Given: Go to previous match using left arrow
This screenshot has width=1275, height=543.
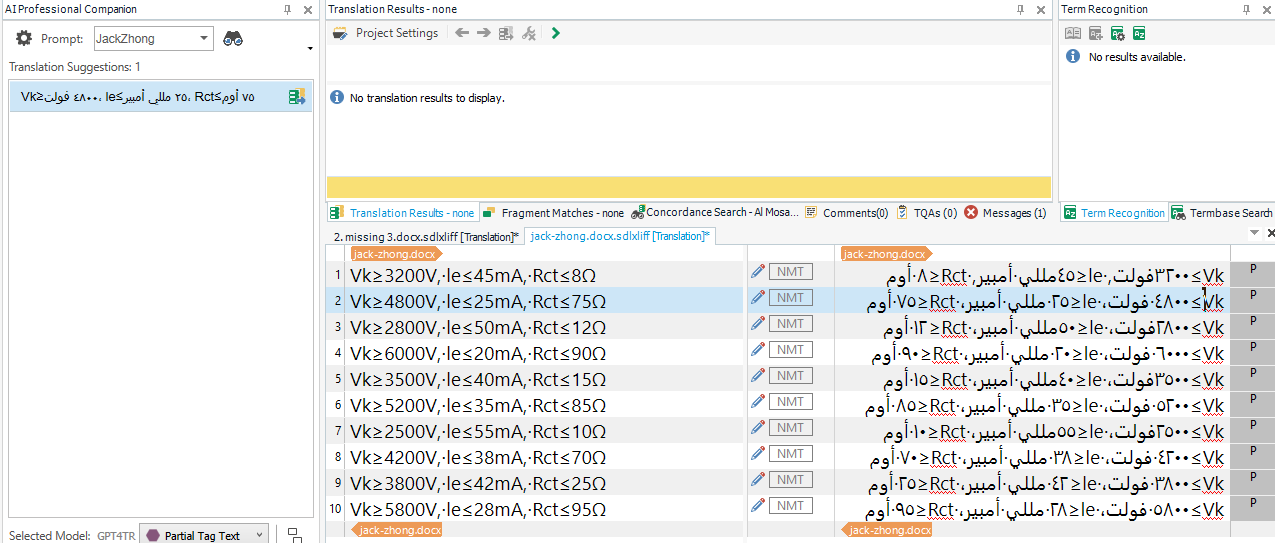Looking at the screenshot, I should tap(462, 33).
